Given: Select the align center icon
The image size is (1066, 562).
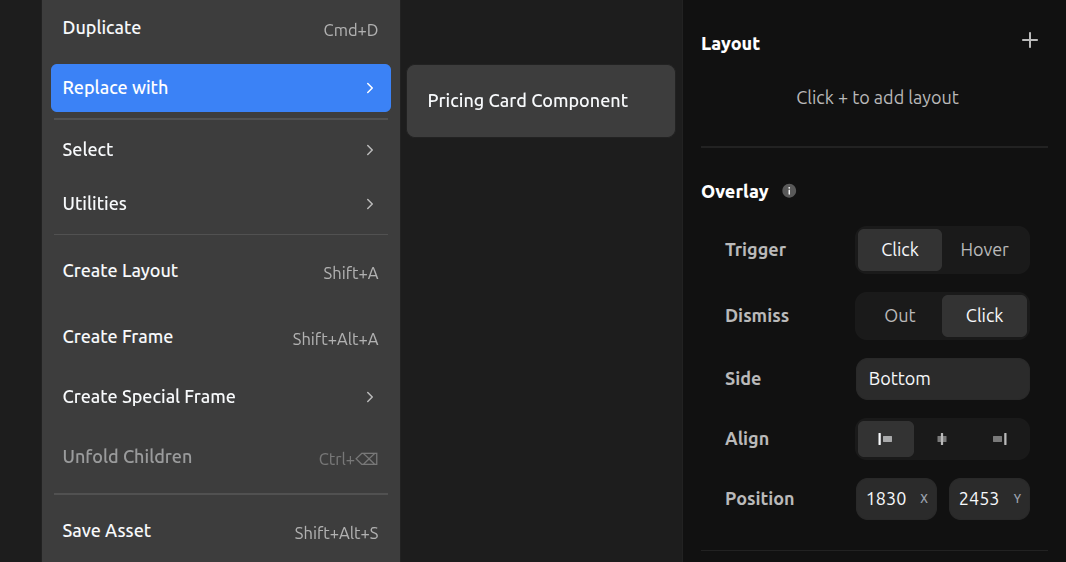Looking at the screenshot, I should coord(942,439).
